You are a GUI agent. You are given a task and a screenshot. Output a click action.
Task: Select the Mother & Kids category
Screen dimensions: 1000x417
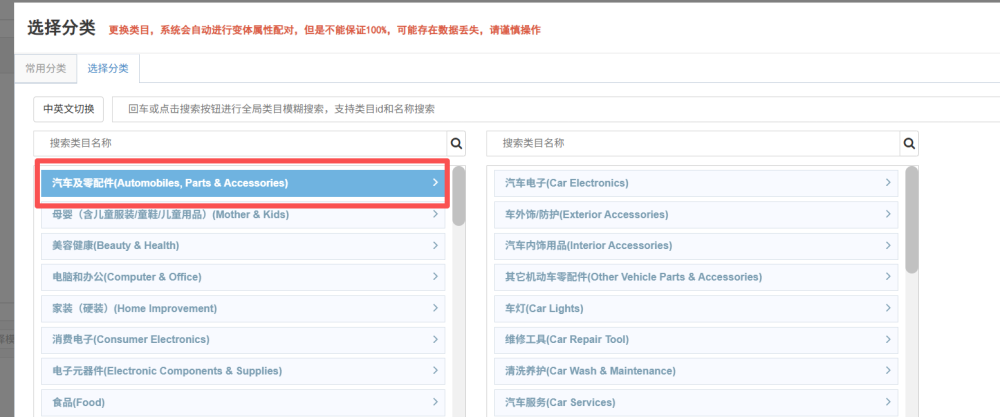243,214
